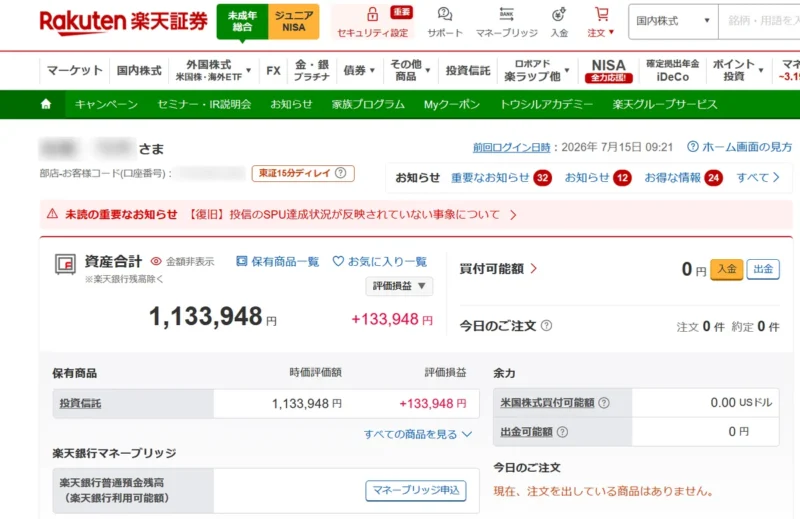This screenshot has height=519, width=800.
Task: Click マネーブリッジ申込 button
Action: pyautogui.click(x=416, y=490)
